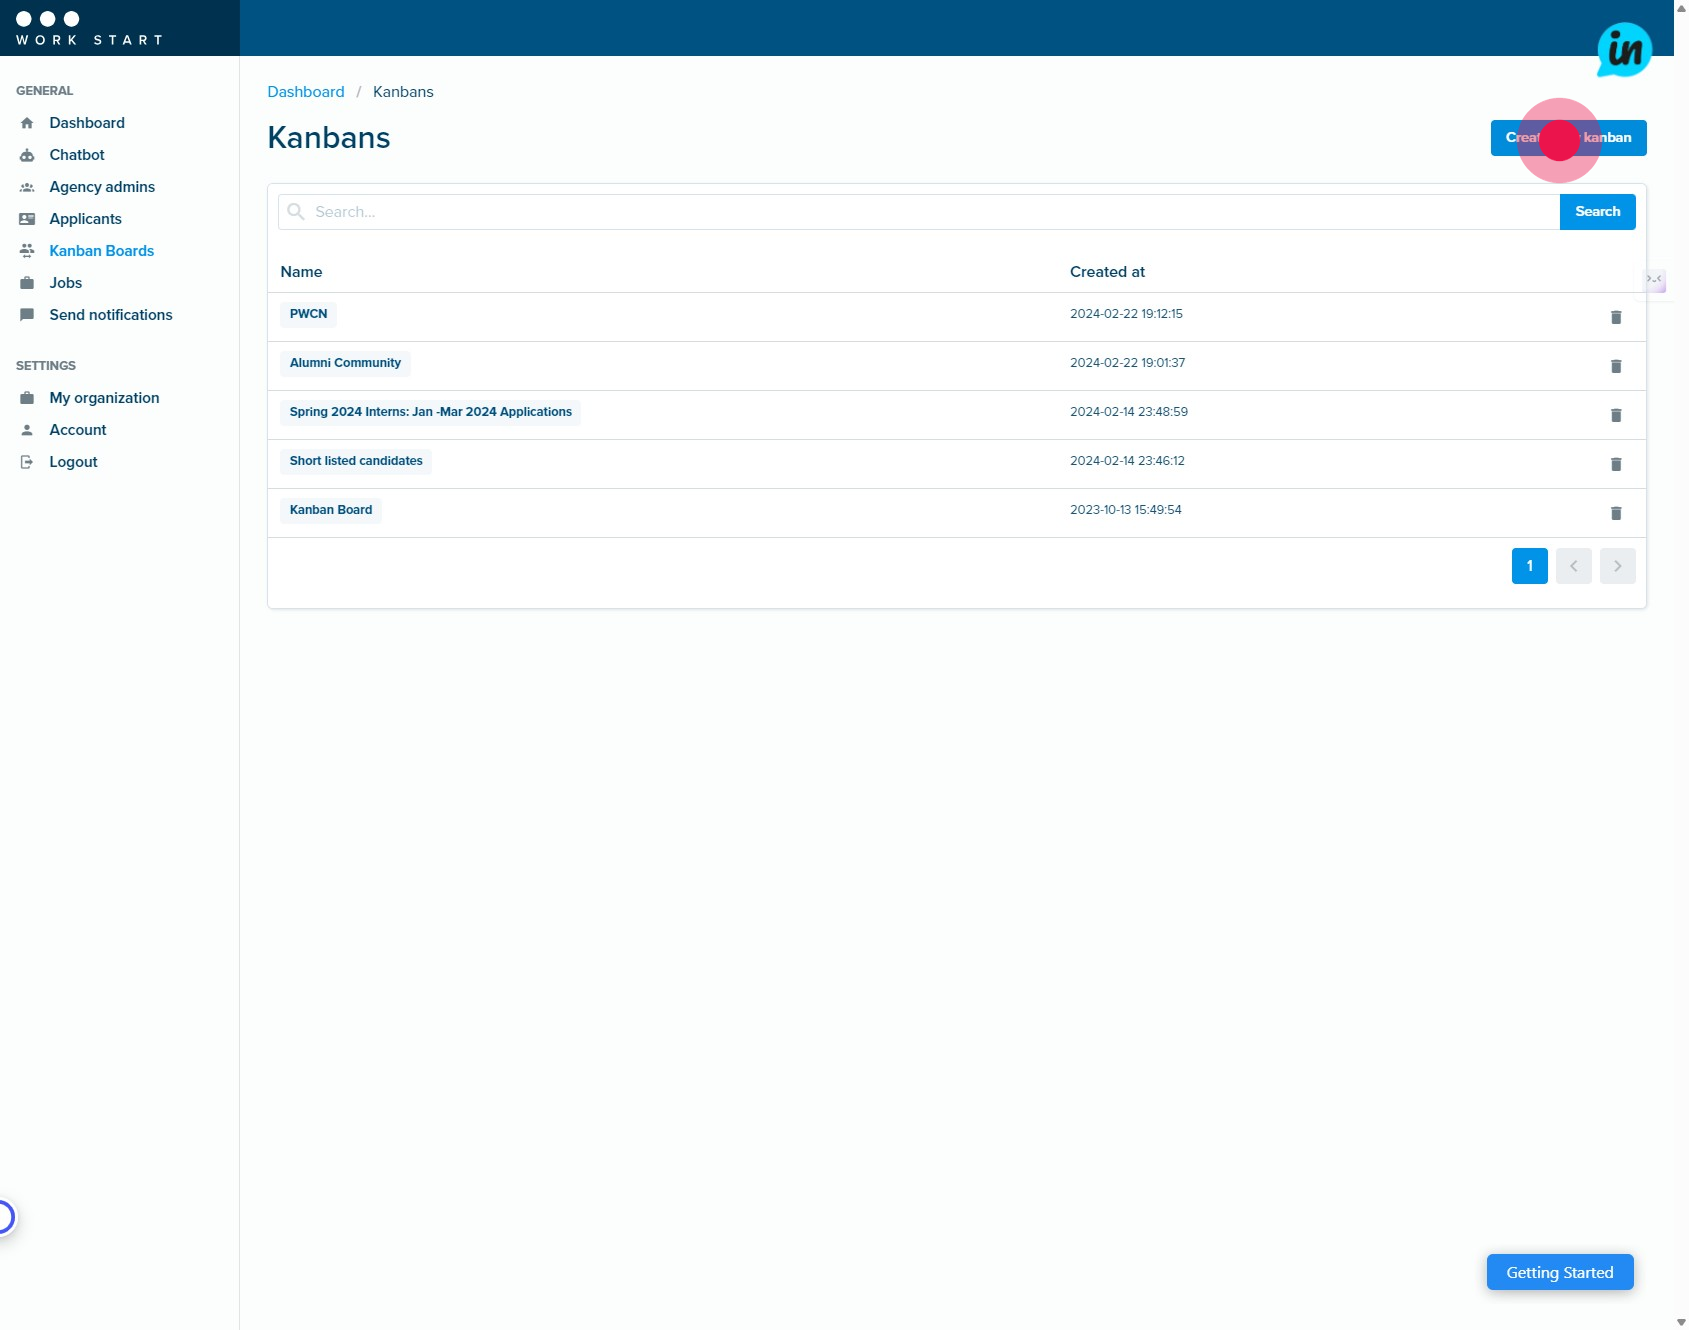Screen dimensions: 1689x1330
Task: Click the LinkedIn badge in the top corner
Action: tap(1624, 49)
